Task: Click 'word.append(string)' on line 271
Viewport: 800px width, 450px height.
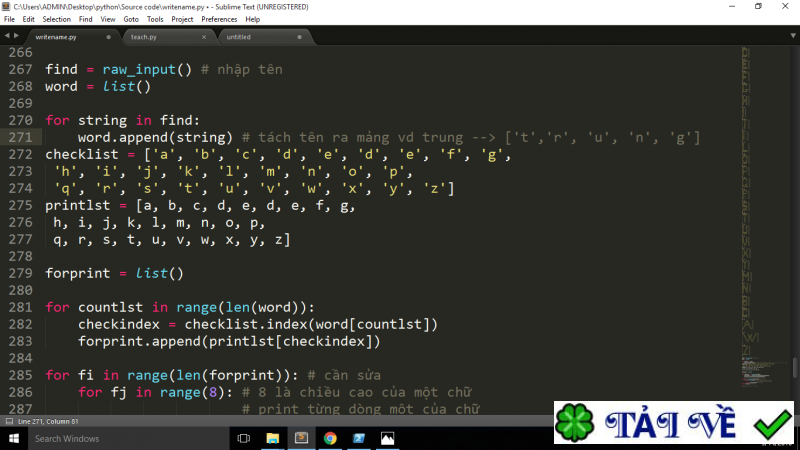Action: pyautogui.click(x=155, y=138)
